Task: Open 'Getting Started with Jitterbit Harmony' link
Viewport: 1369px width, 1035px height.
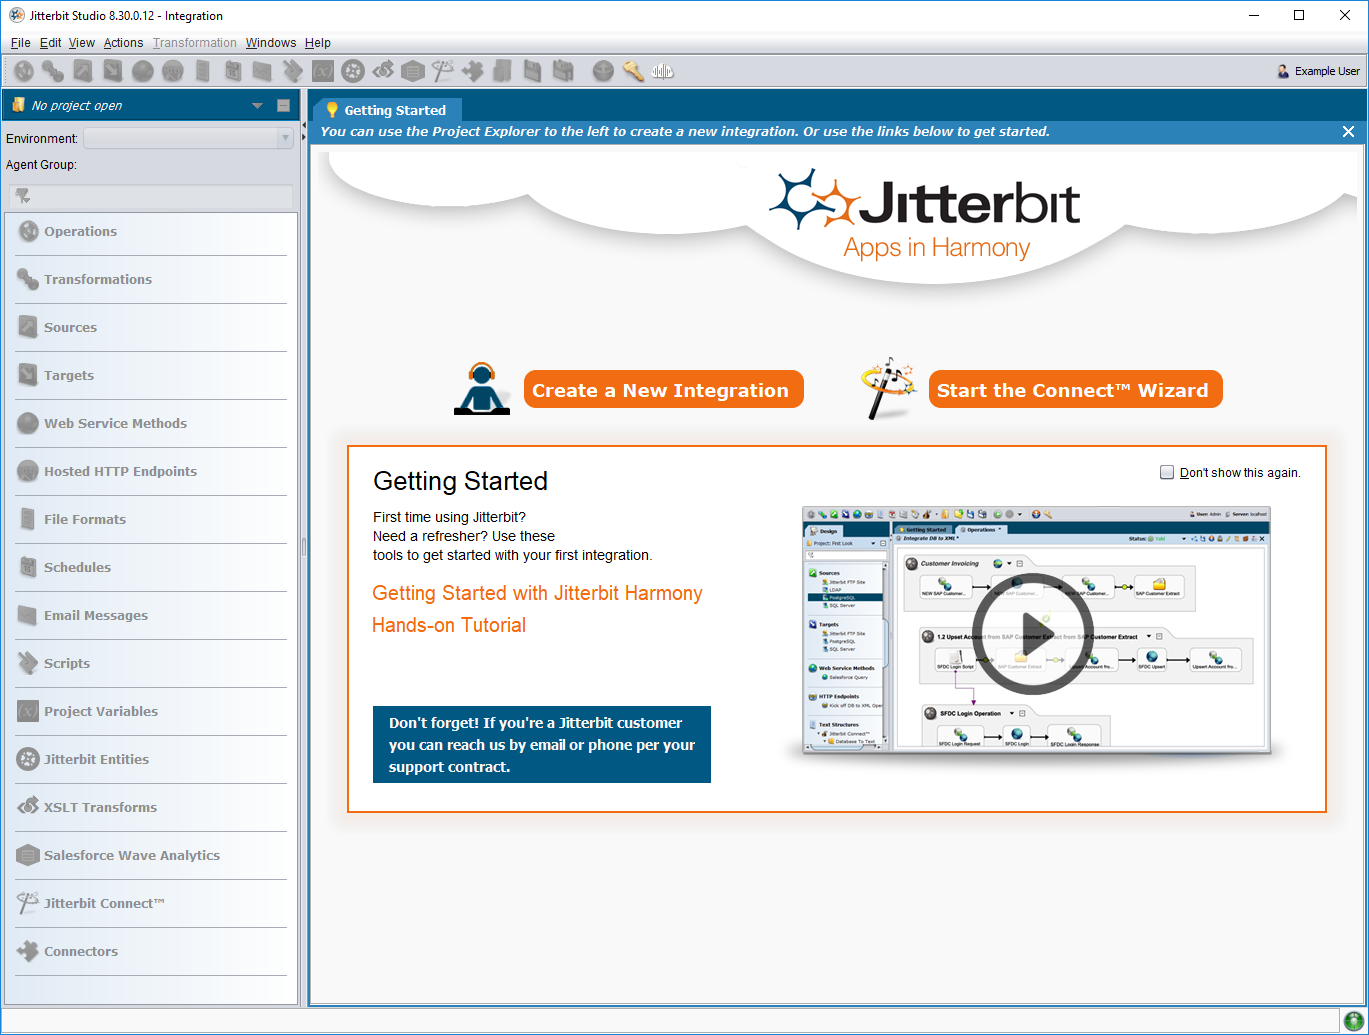Action: pos(537,593)
